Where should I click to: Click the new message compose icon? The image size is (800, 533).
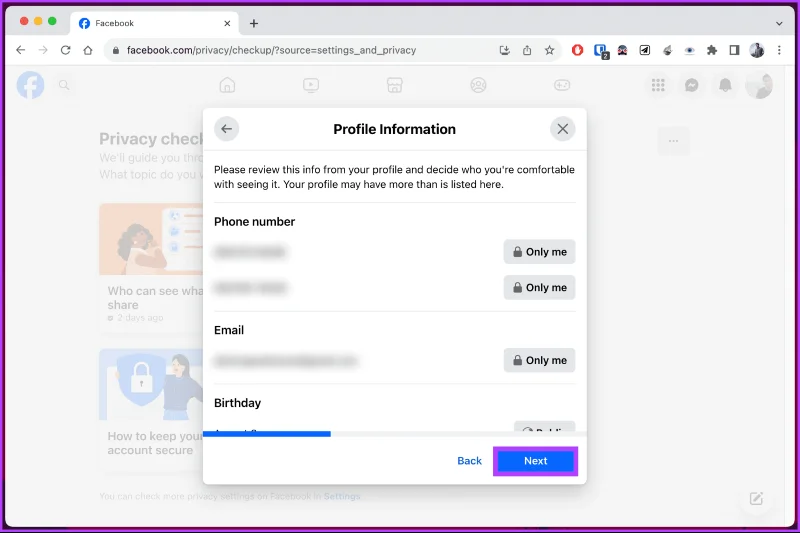[756, 498]
